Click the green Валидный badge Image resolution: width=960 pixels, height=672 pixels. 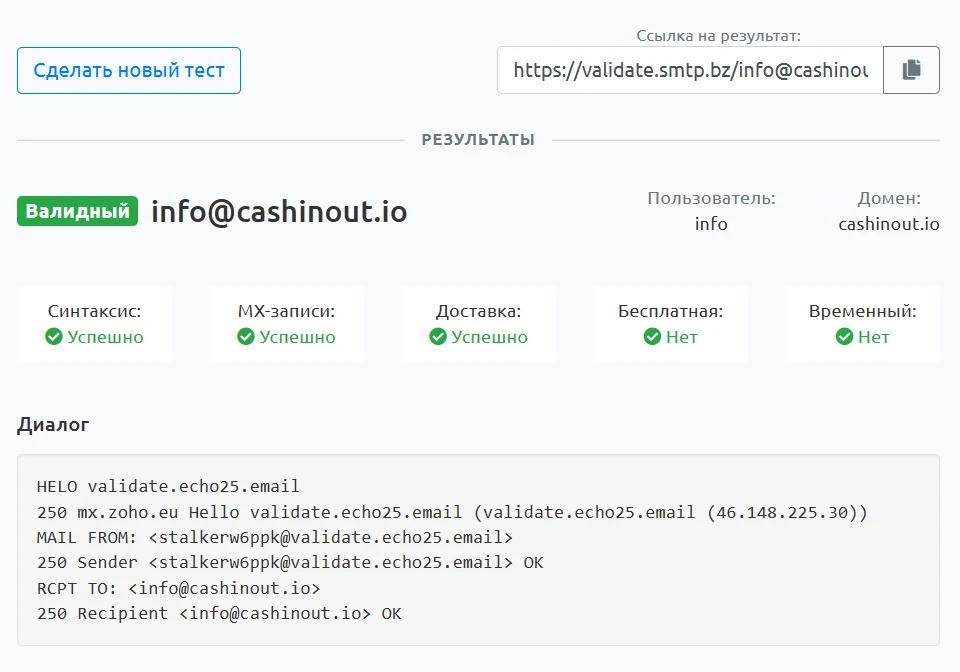[x=77, y=211]
